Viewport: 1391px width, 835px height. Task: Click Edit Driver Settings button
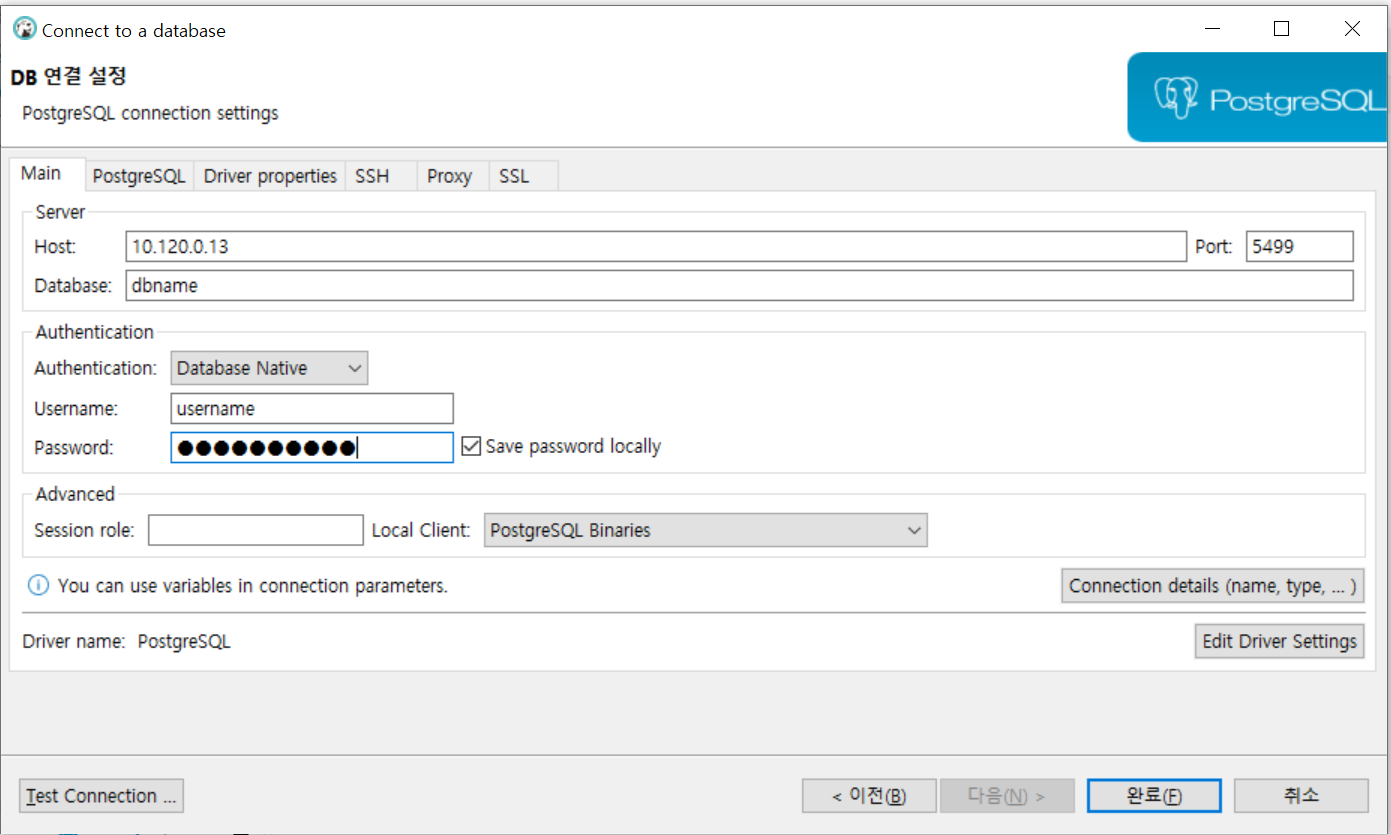[1279, 641]
